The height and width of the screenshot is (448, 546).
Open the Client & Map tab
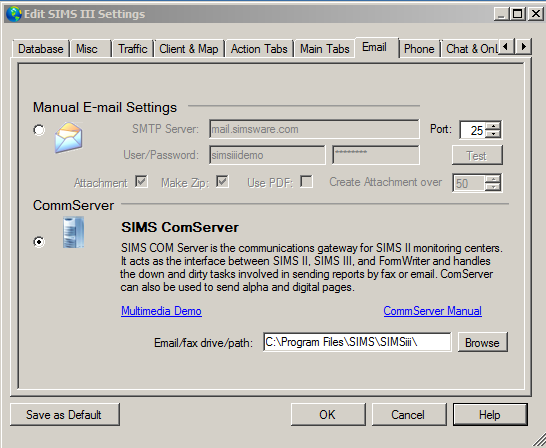click(x=189, y=49)
